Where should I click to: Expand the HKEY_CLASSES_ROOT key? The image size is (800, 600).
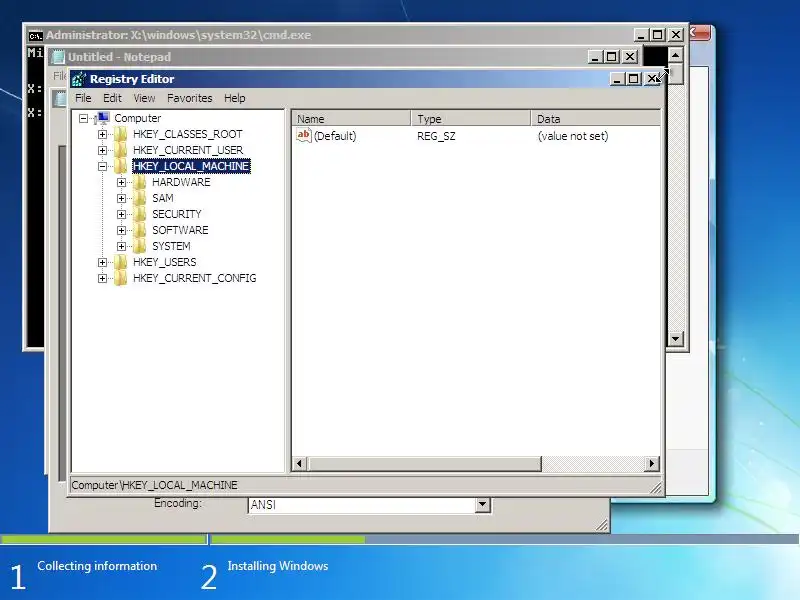103,135
